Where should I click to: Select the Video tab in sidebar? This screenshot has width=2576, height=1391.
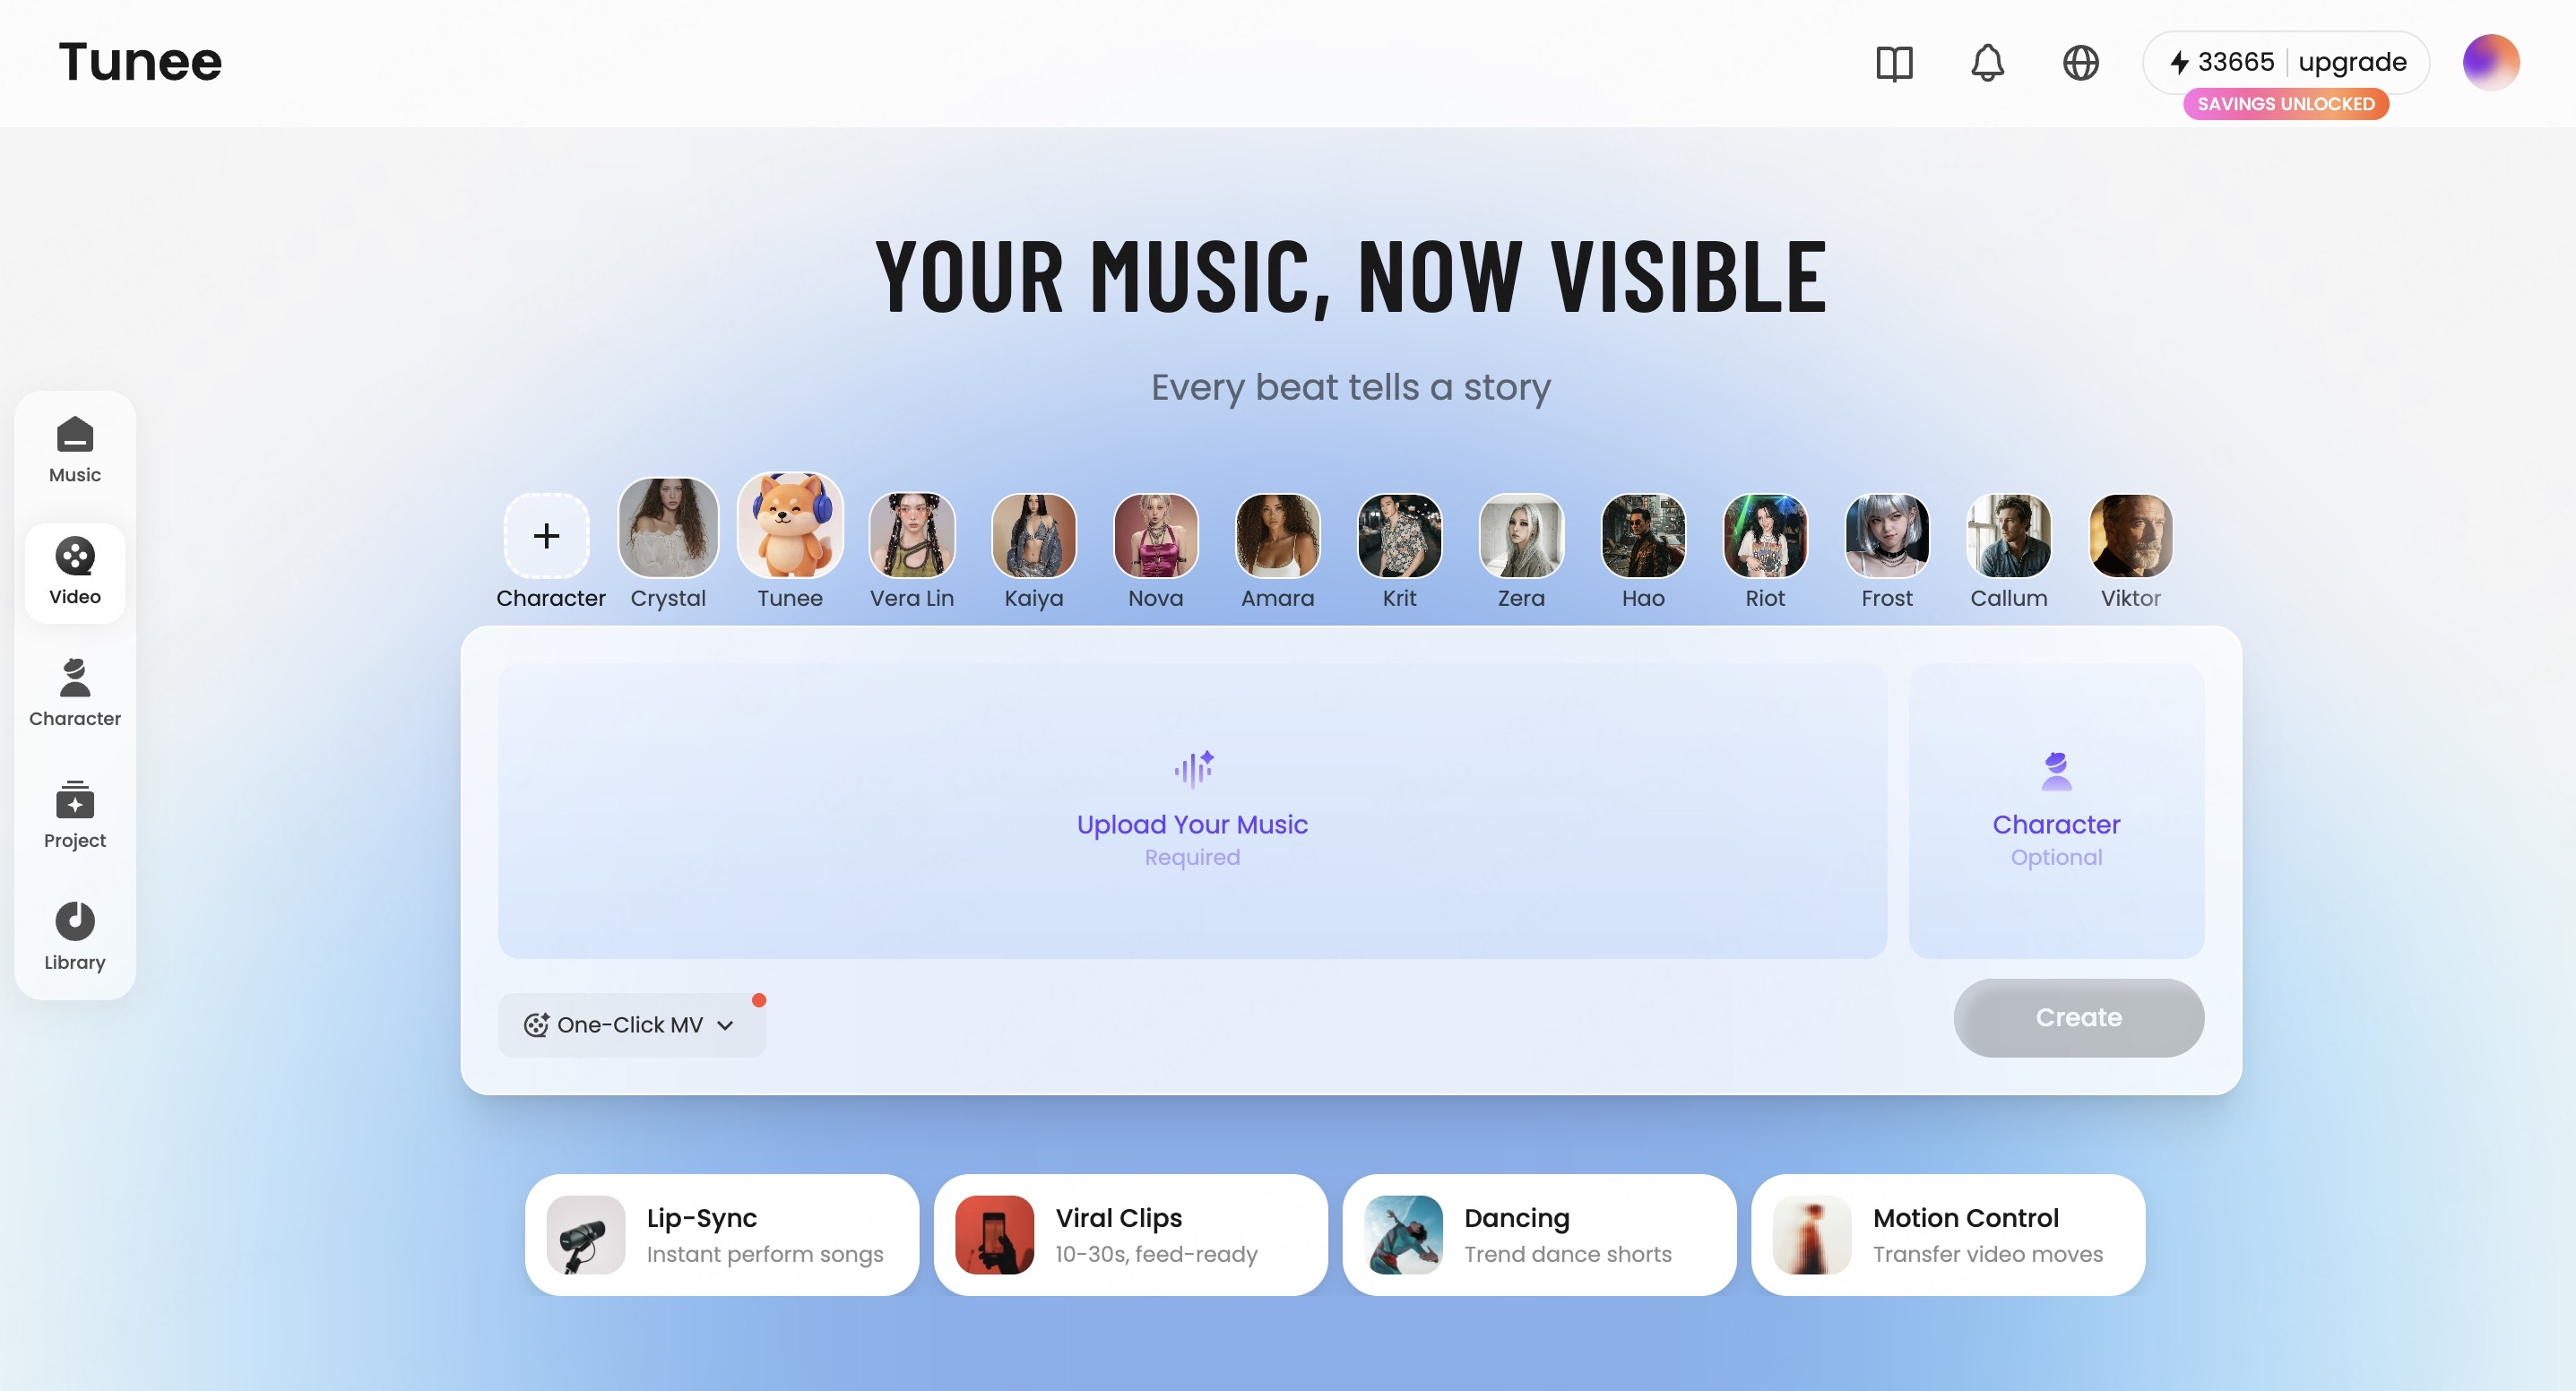(x=75, y=572)
